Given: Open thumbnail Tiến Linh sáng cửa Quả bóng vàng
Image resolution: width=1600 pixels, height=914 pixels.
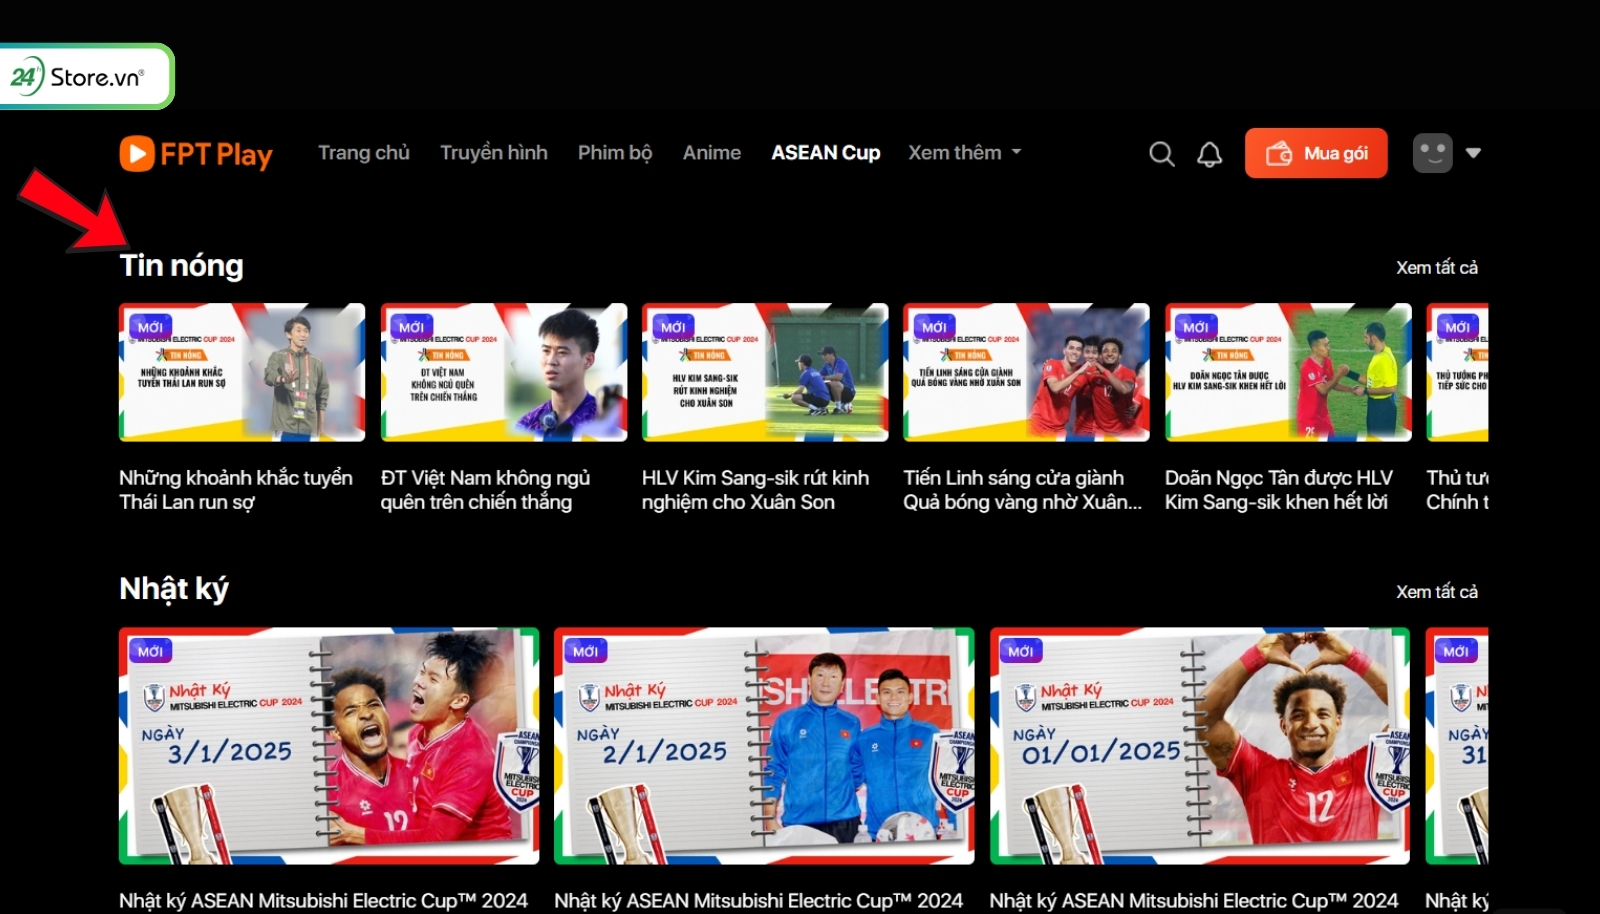Looking at the screenshot, I should tap(1027, 372).
